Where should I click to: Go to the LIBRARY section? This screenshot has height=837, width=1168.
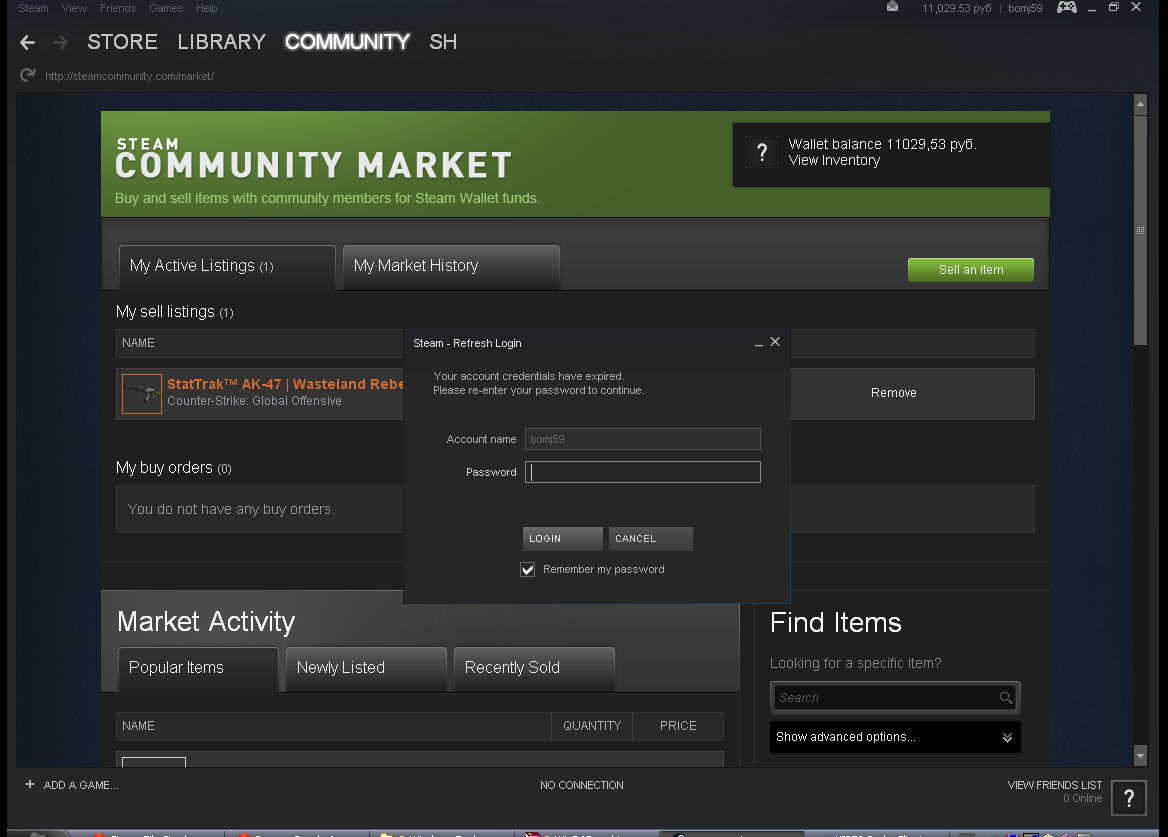click(x=221, y=42)
